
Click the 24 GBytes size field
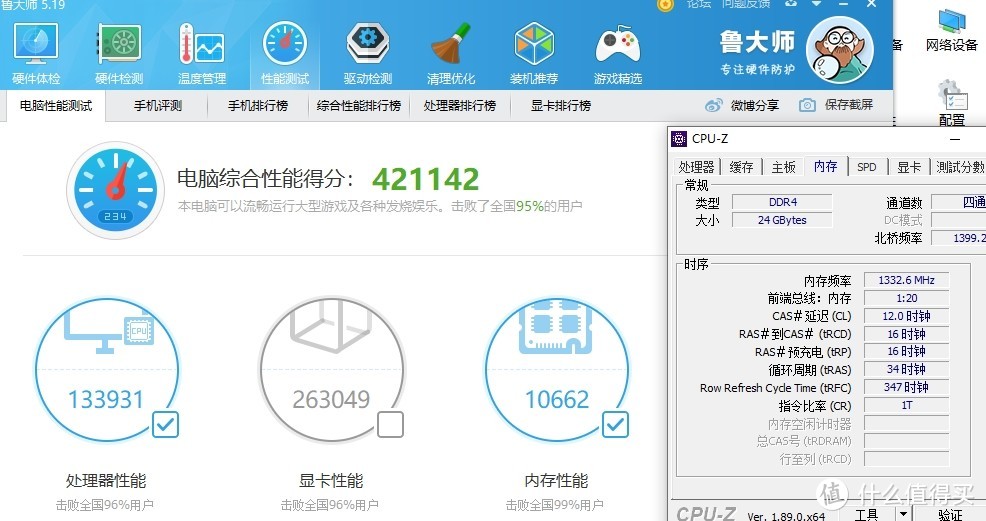point(782,220)
